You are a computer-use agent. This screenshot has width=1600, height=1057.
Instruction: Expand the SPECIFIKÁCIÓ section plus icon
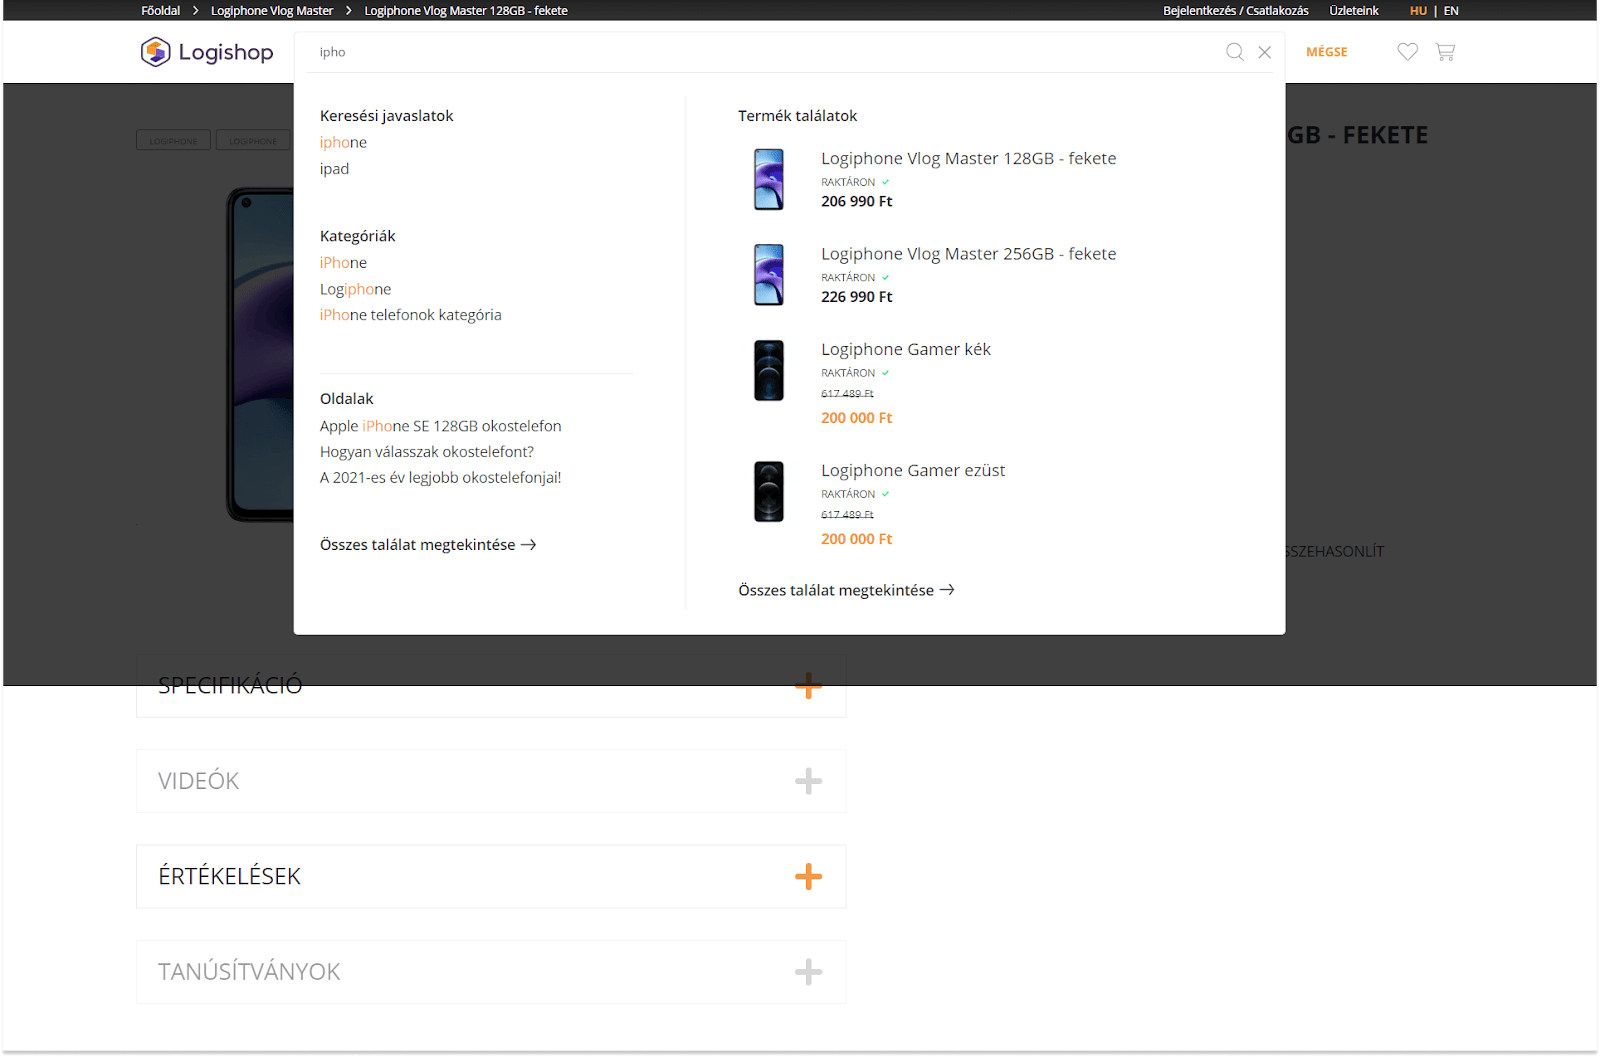[808, 686]
